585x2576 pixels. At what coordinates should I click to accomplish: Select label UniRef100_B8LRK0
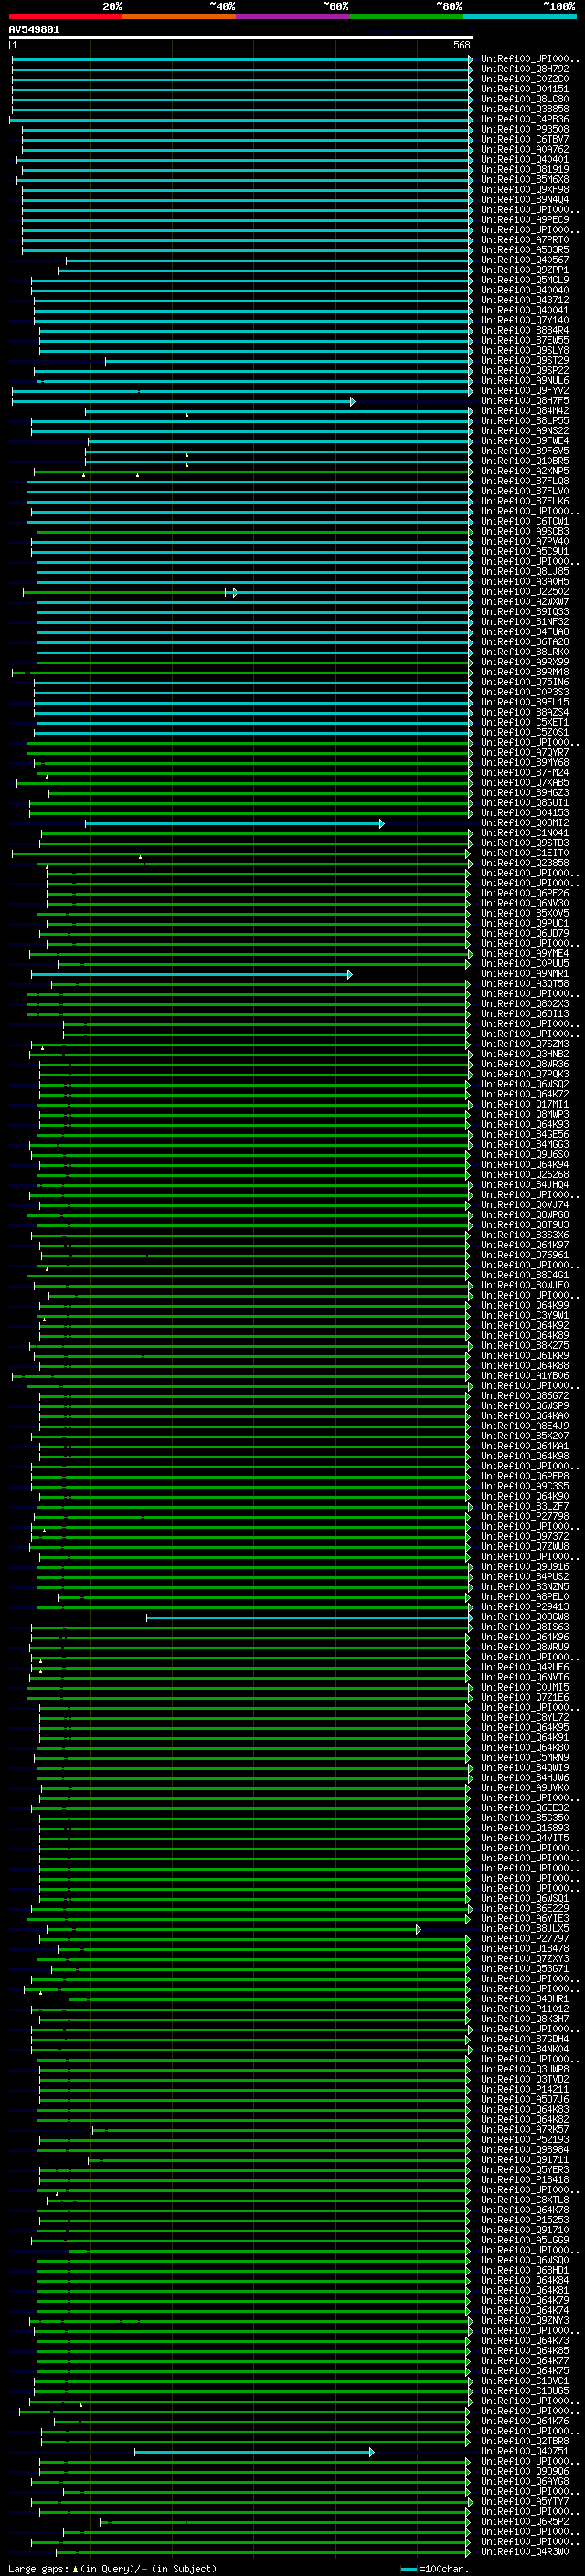[525, 652]
